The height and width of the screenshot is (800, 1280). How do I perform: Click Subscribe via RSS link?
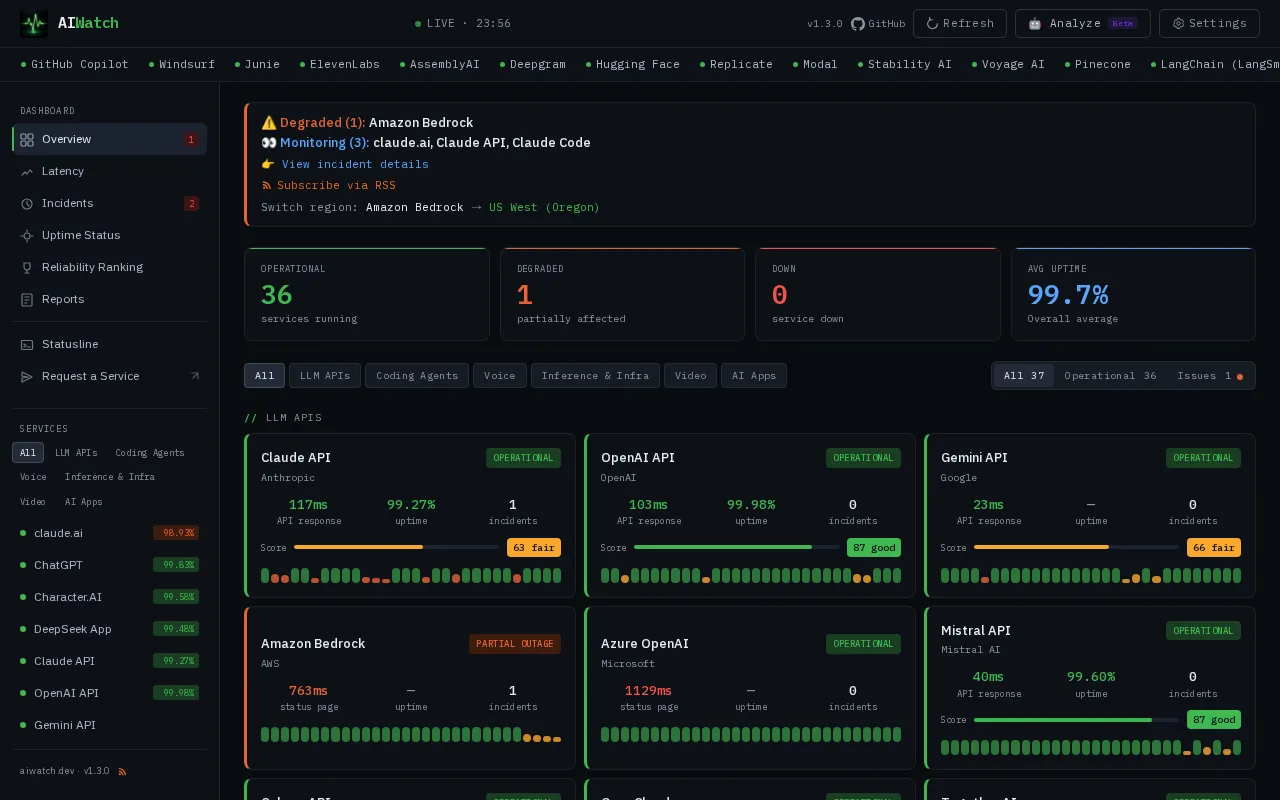(x=336, y=185)
